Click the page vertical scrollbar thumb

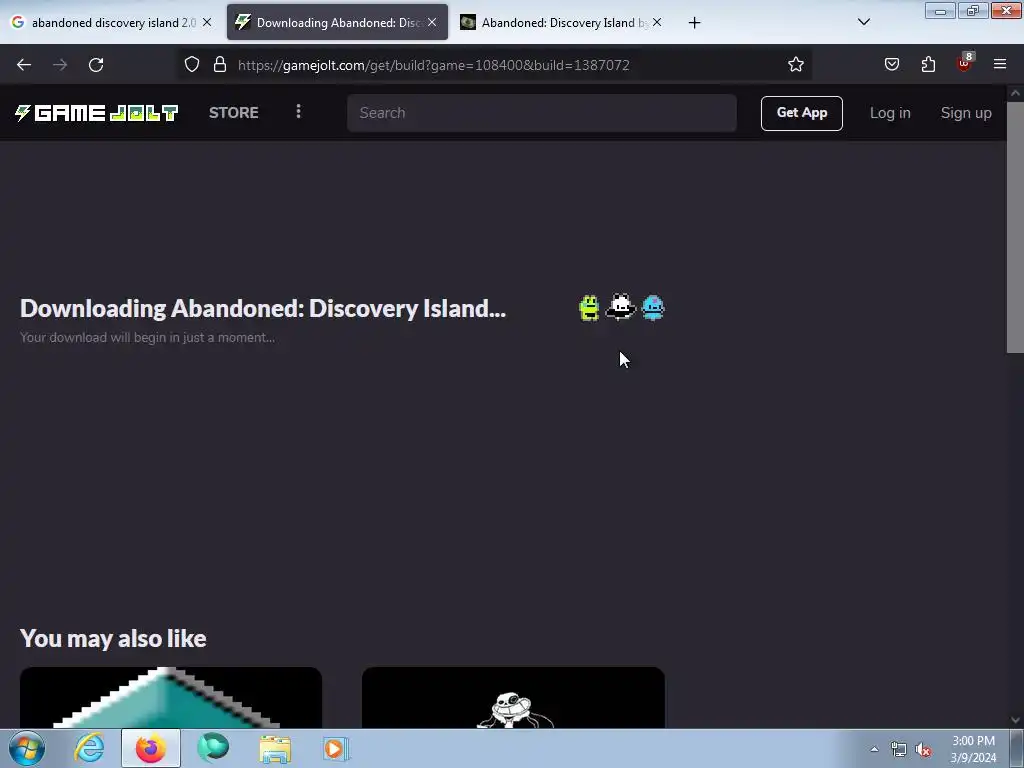click(x=1015, y=227)
